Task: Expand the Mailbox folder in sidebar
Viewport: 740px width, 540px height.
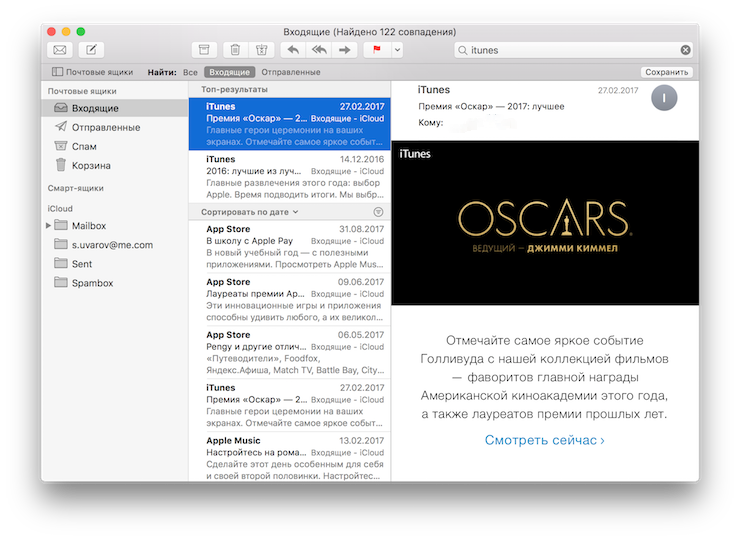Action: (x=48, y=226)
